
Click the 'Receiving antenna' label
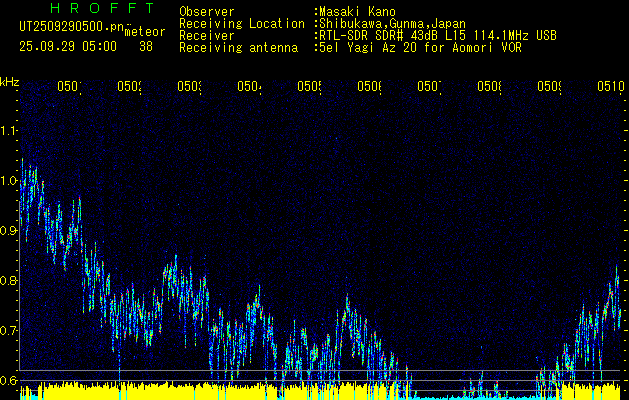238,48
